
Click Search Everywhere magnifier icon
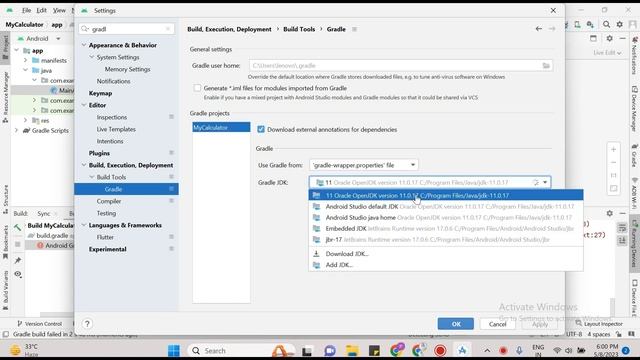607,24
